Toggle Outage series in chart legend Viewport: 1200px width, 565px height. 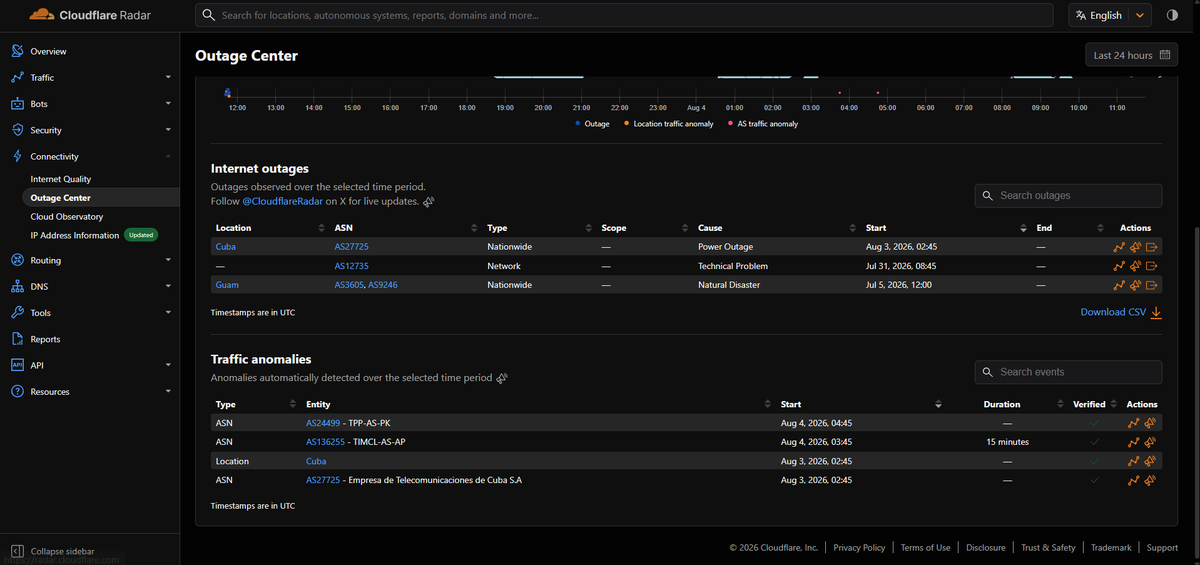click(592, 124)
